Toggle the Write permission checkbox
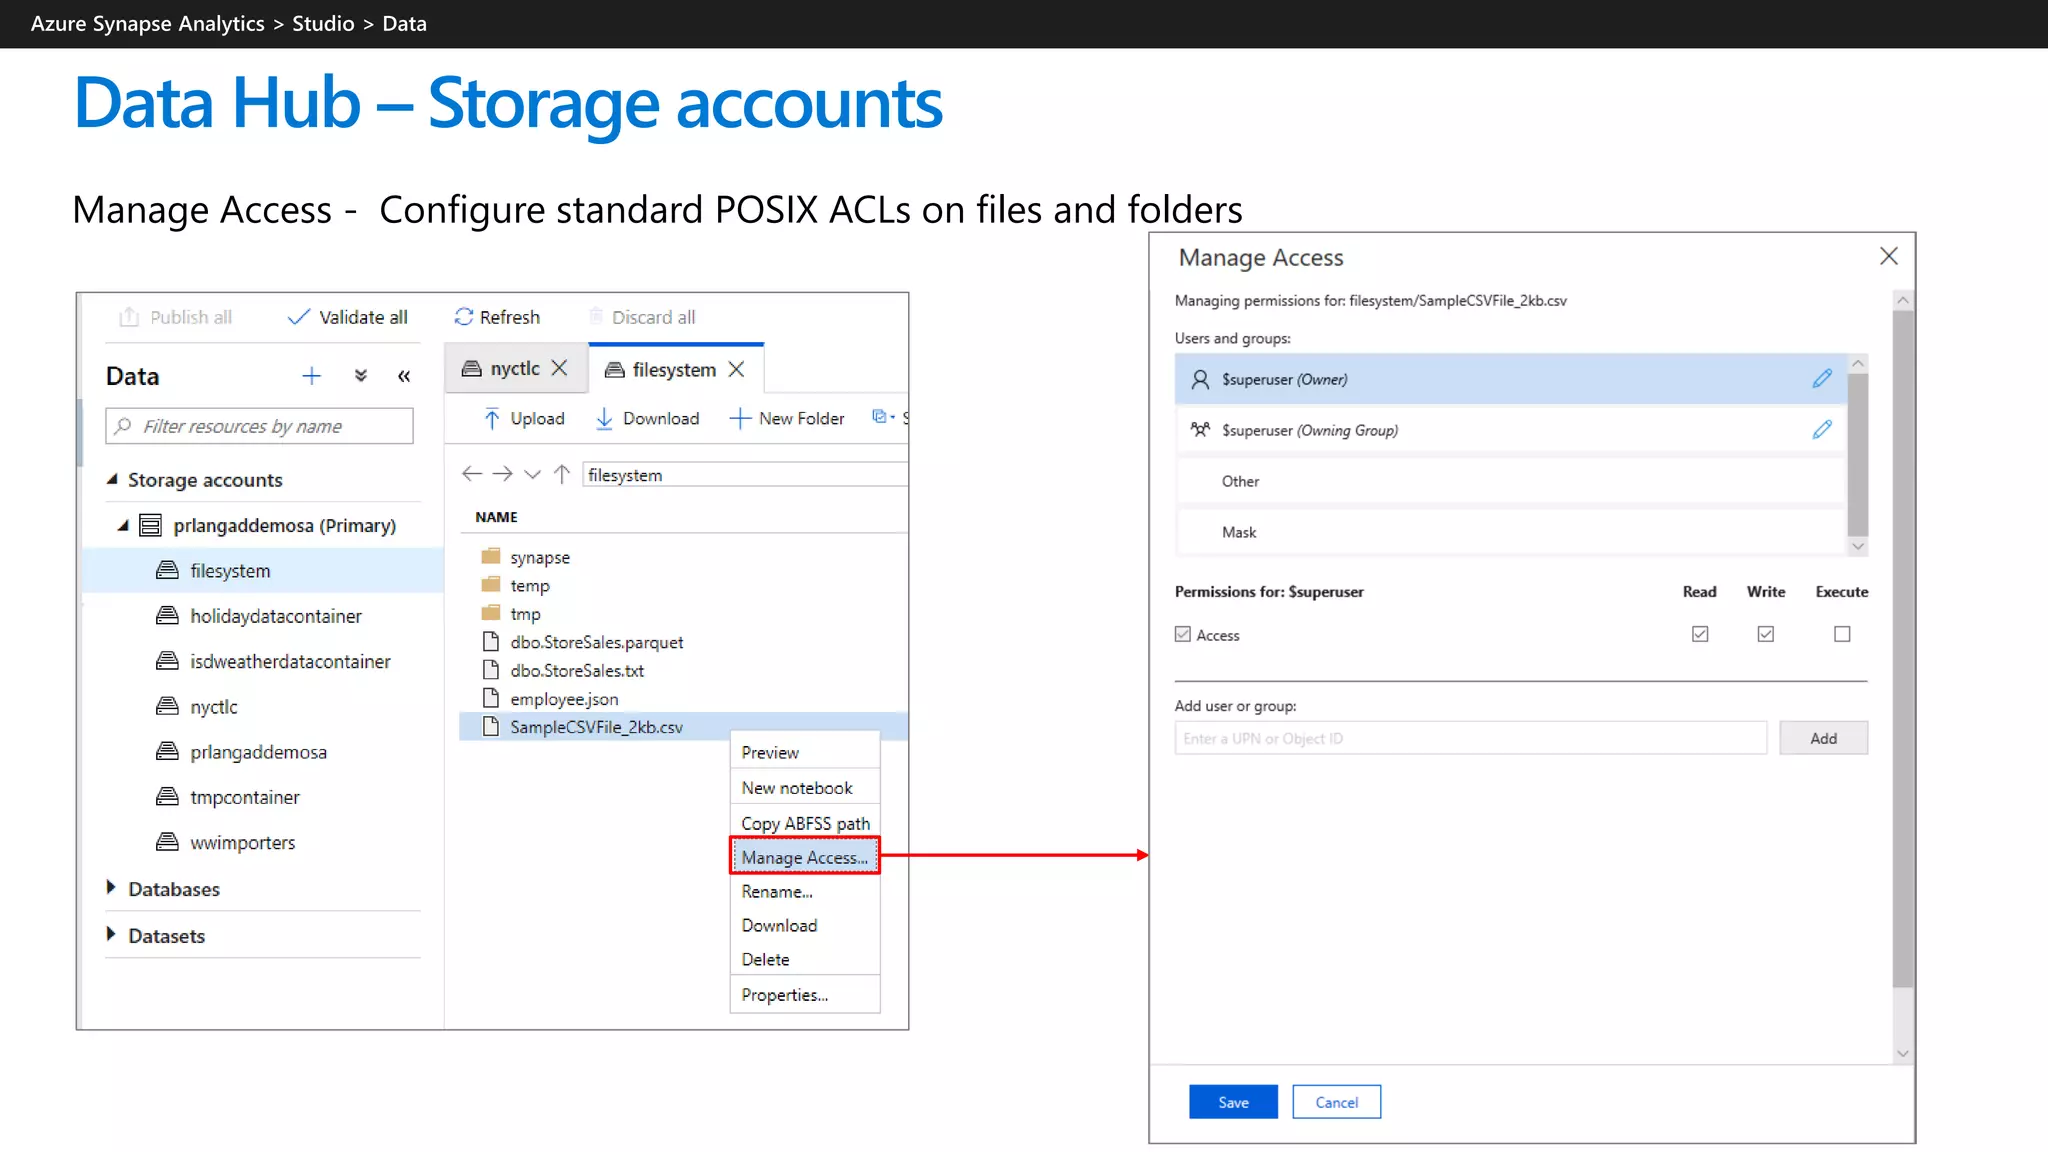The width and height of the screenshot is (2048, 1152). click(1766, 634)
